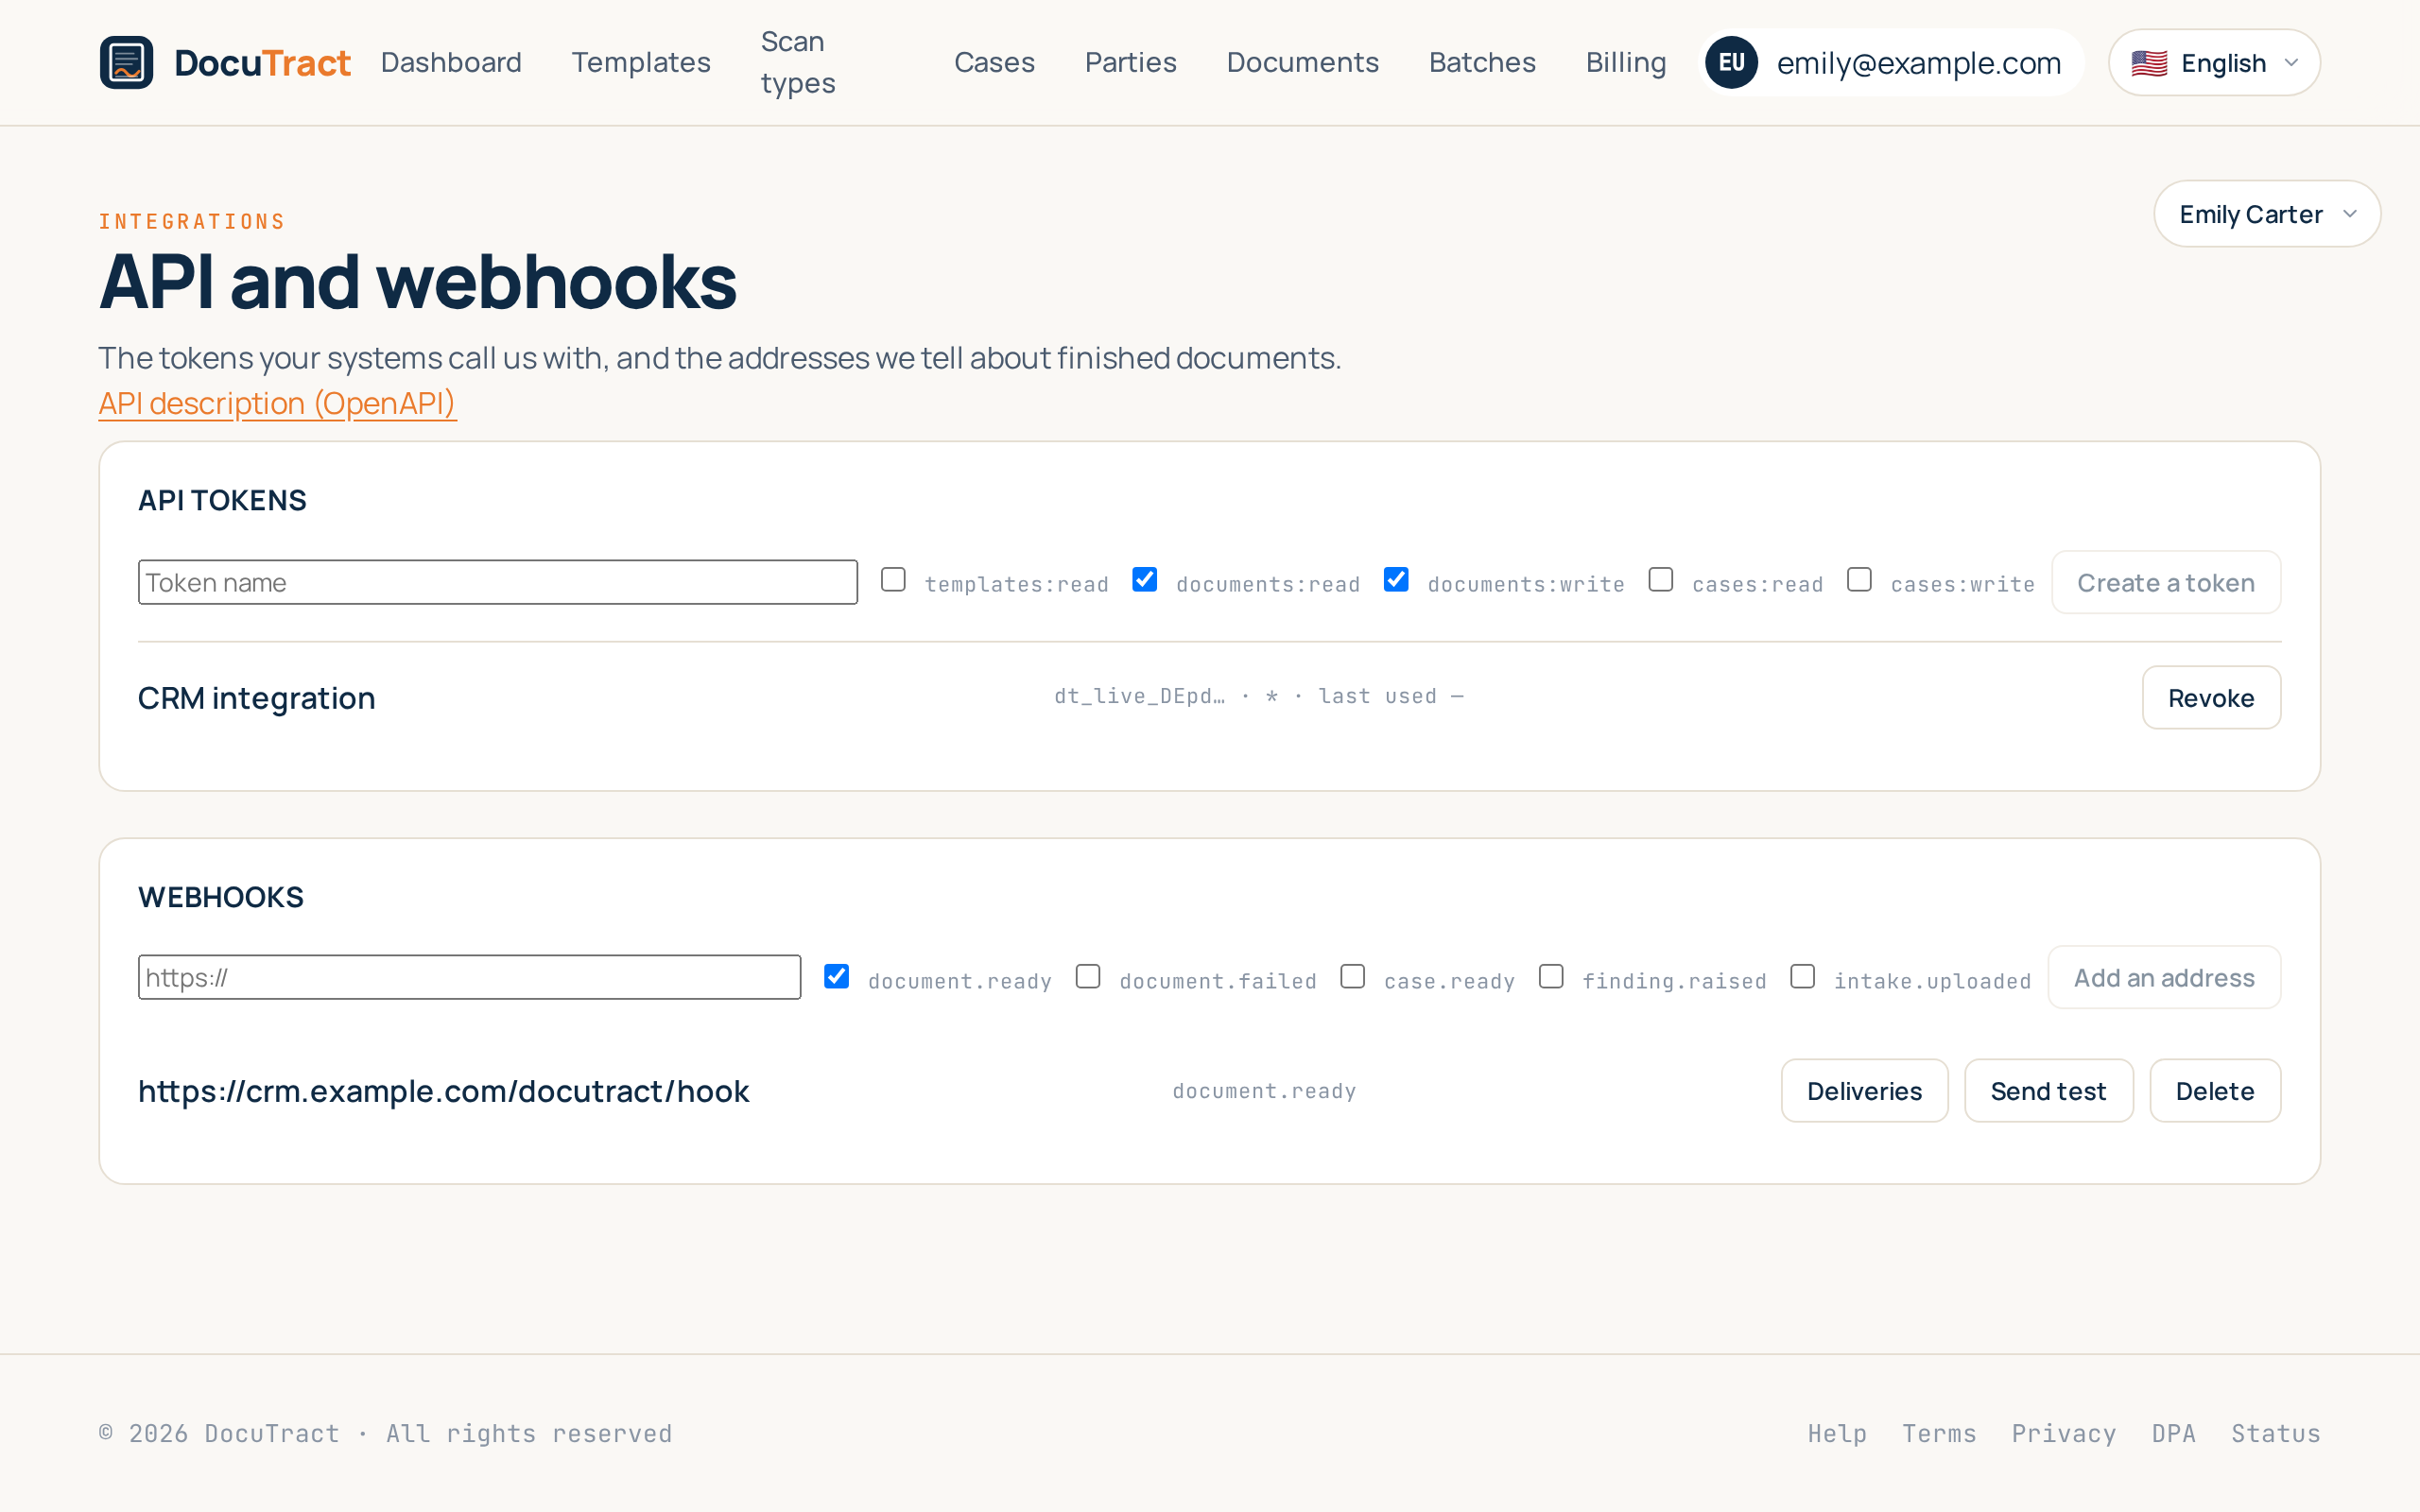The height and width of the screenshot is (1512, 2420).
Task: Open the Documents nav item
Action: click(x=1303, y=62)
